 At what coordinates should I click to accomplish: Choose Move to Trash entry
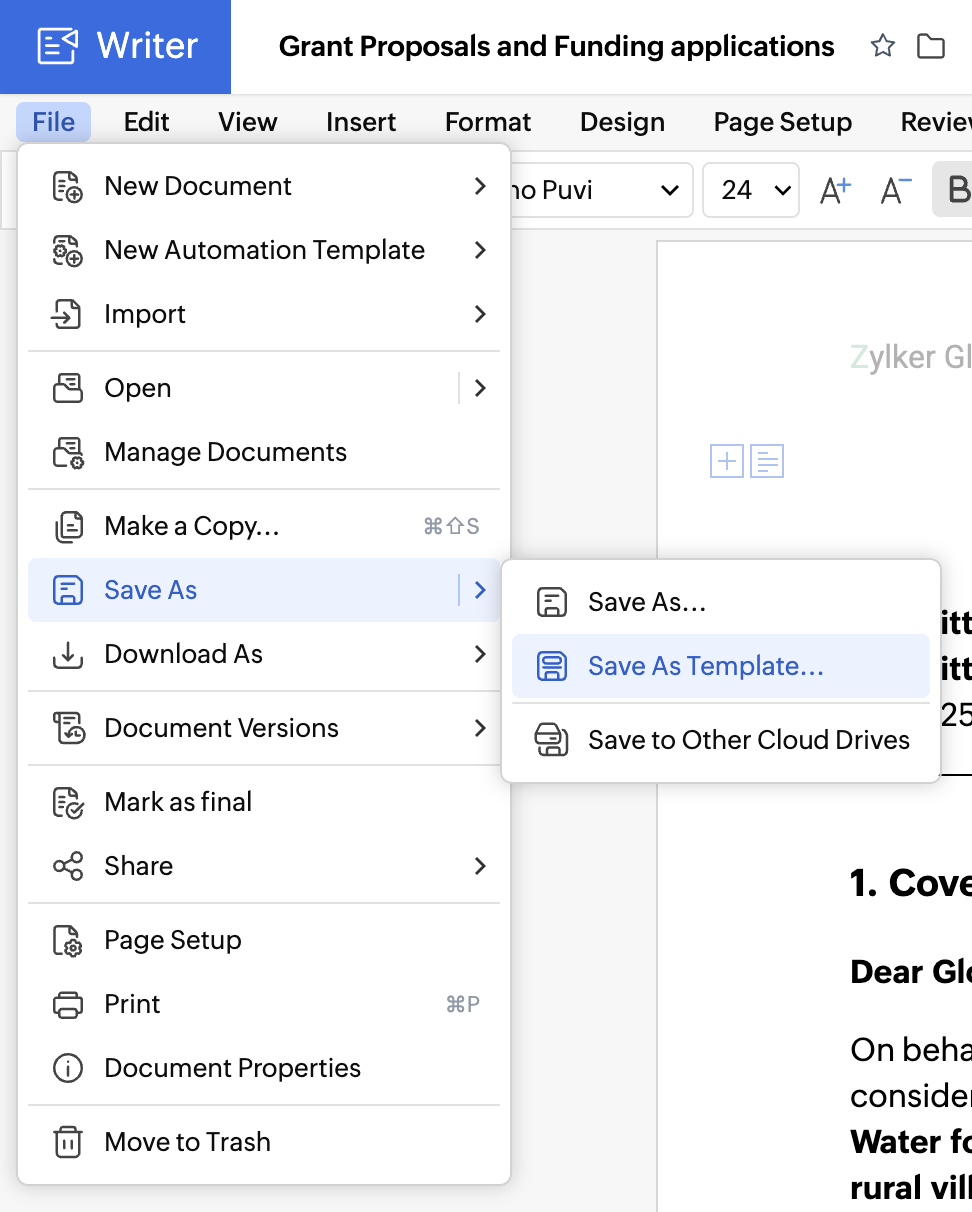264,1142
